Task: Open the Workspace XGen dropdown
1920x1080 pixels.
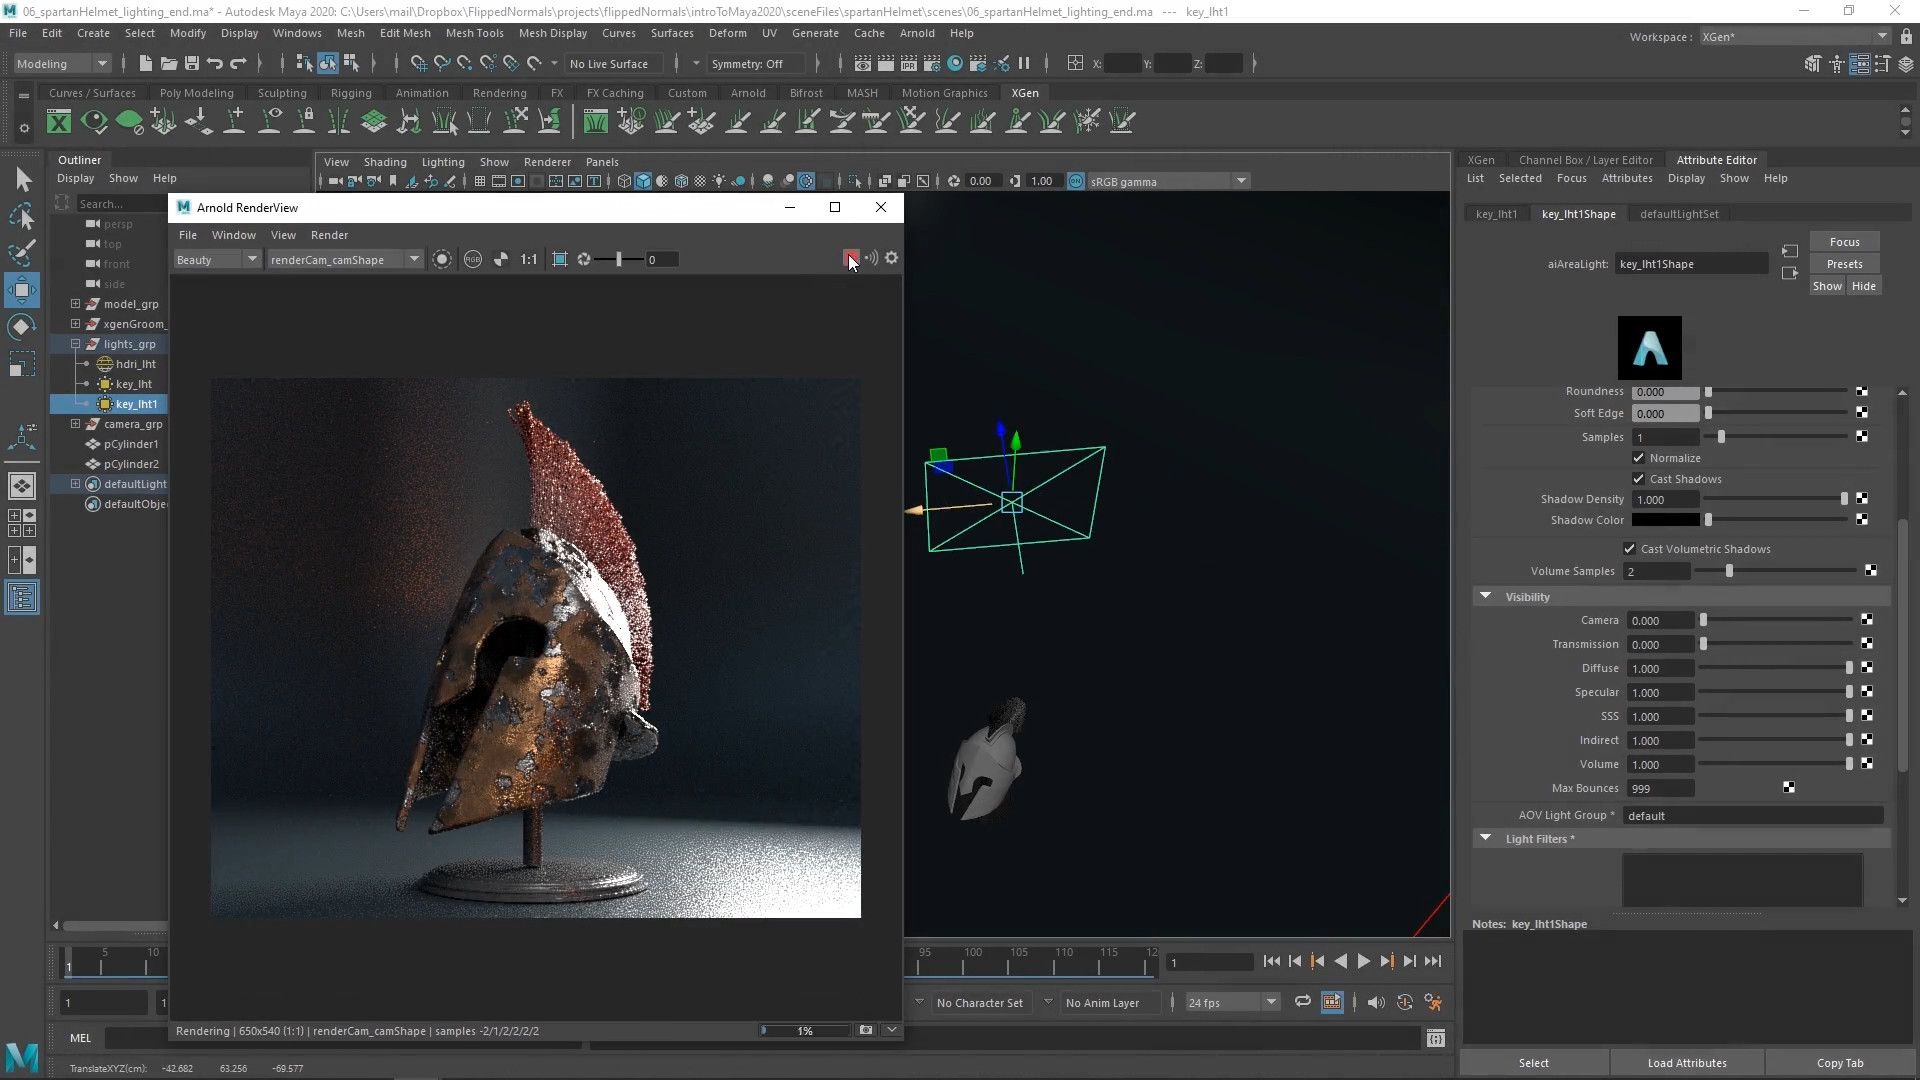Action: (1794, 37)
